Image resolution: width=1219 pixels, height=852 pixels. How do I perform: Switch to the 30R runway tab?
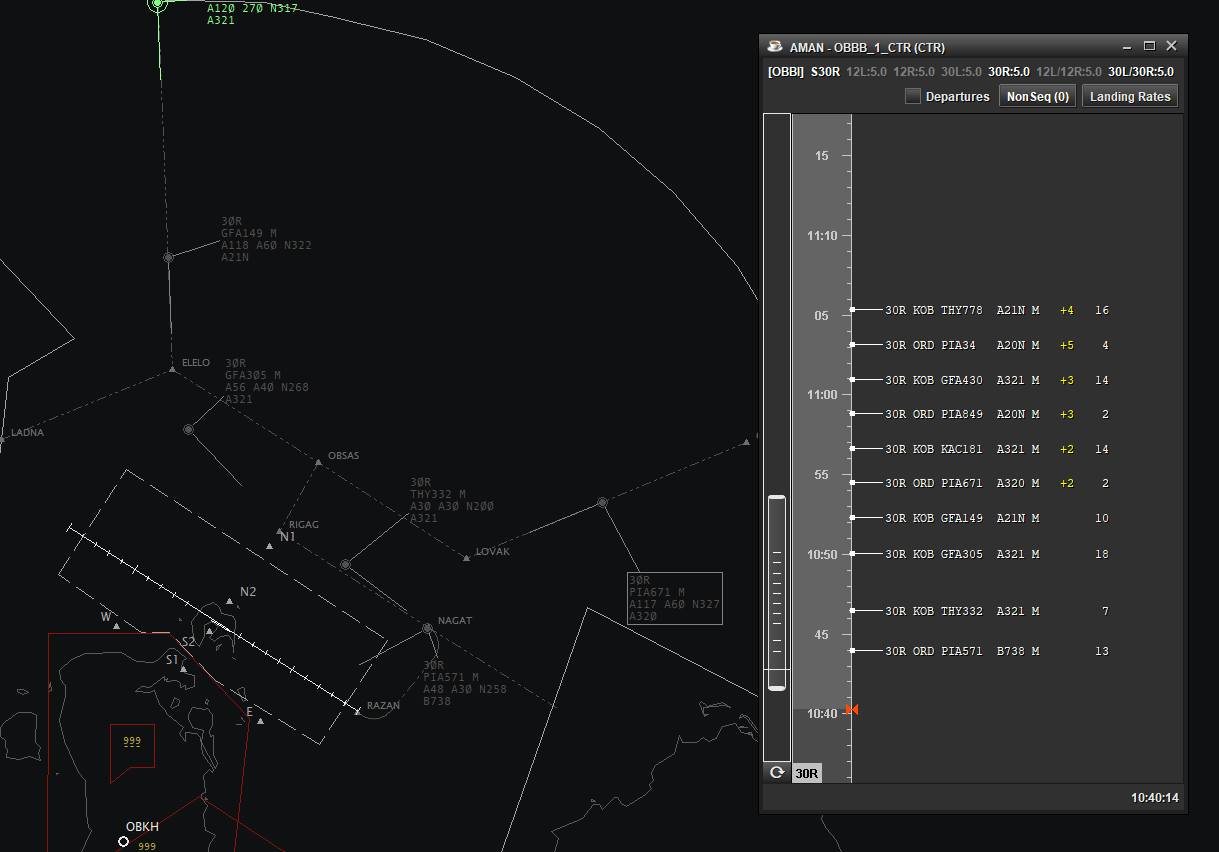[807, 773]
